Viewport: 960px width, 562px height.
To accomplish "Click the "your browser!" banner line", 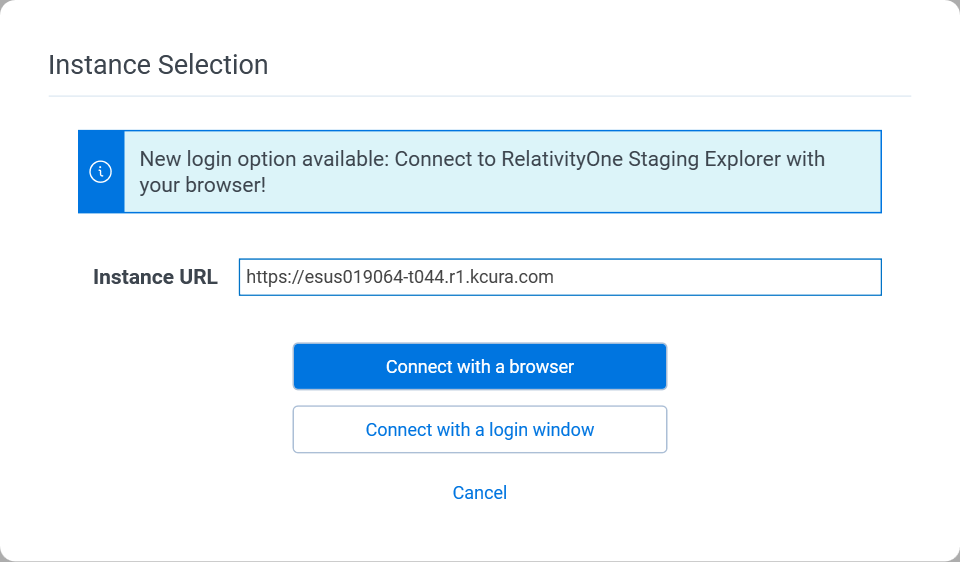I will click(x=203, y=185).
